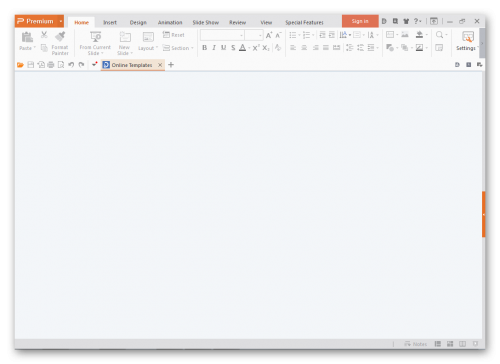The image size is (500, 364).
Task: Align text right
Action: pyautogui.click(x=315, y=48)
